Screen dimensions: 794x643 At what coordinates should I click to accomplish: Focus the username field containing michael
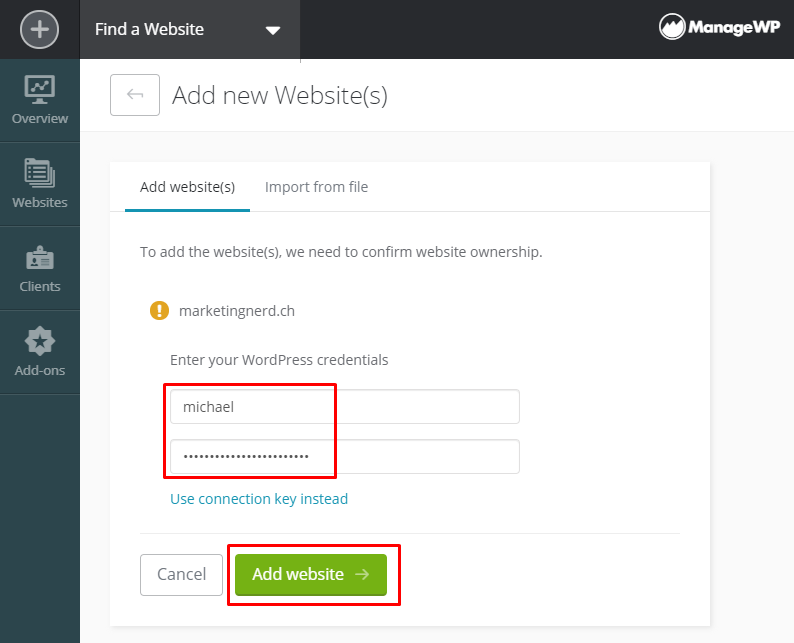pyautogui.click(x=345, y=407)
